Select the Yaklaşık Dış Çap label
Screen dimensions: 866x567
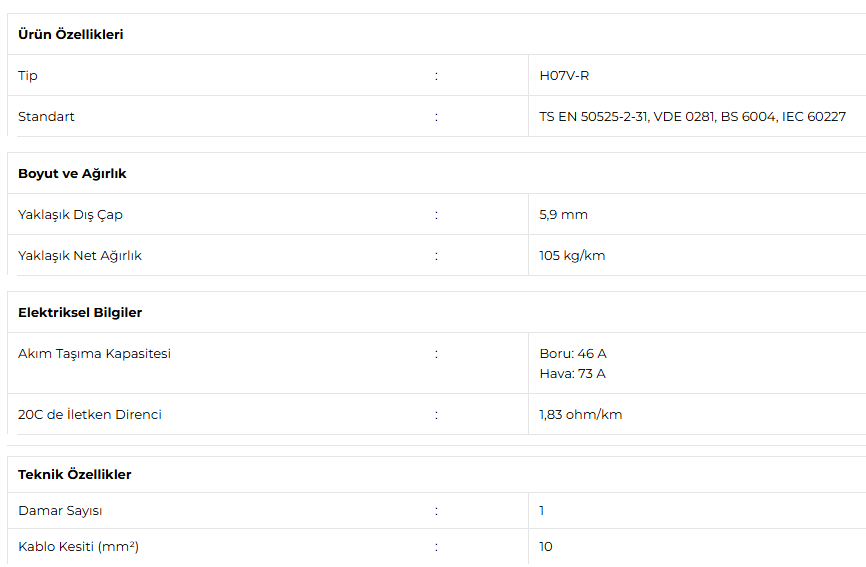70,215
